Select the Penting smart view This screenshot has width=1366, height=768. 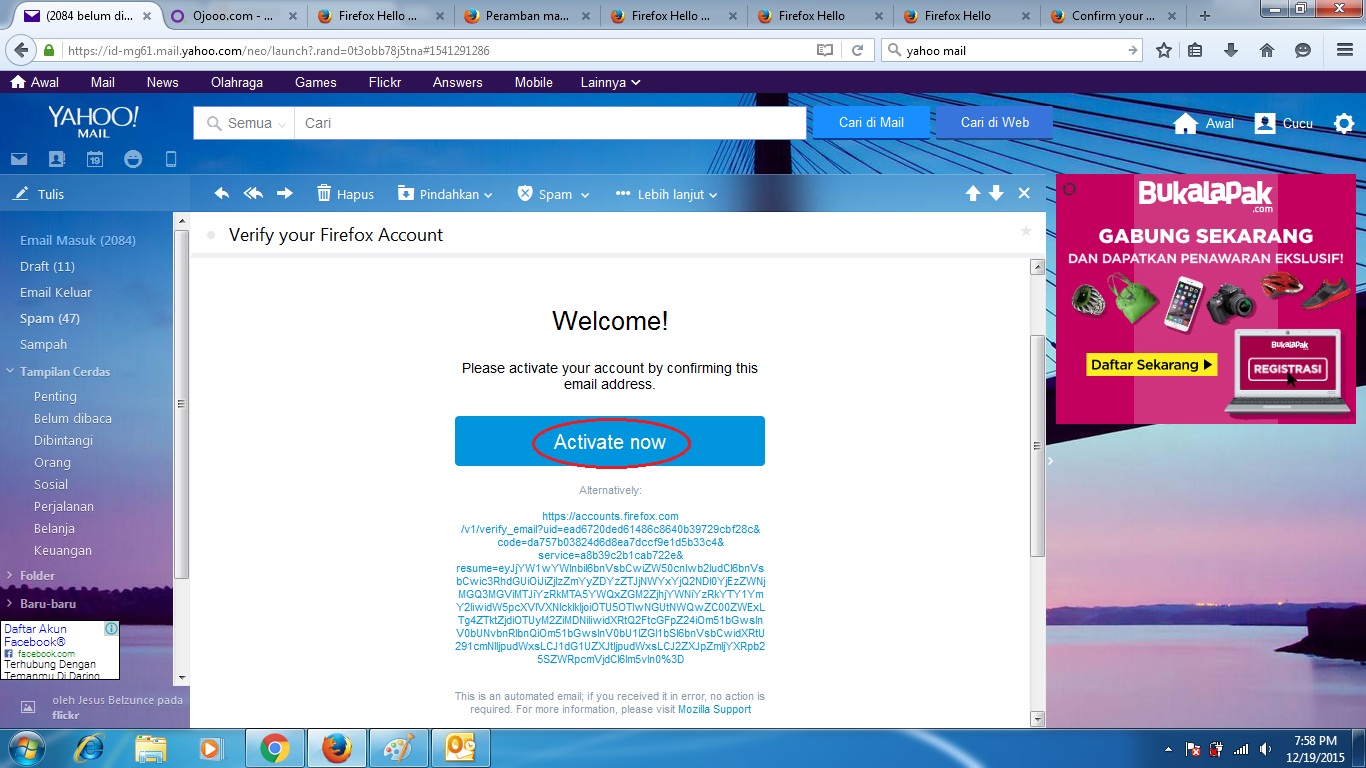(x=55, y=396)
